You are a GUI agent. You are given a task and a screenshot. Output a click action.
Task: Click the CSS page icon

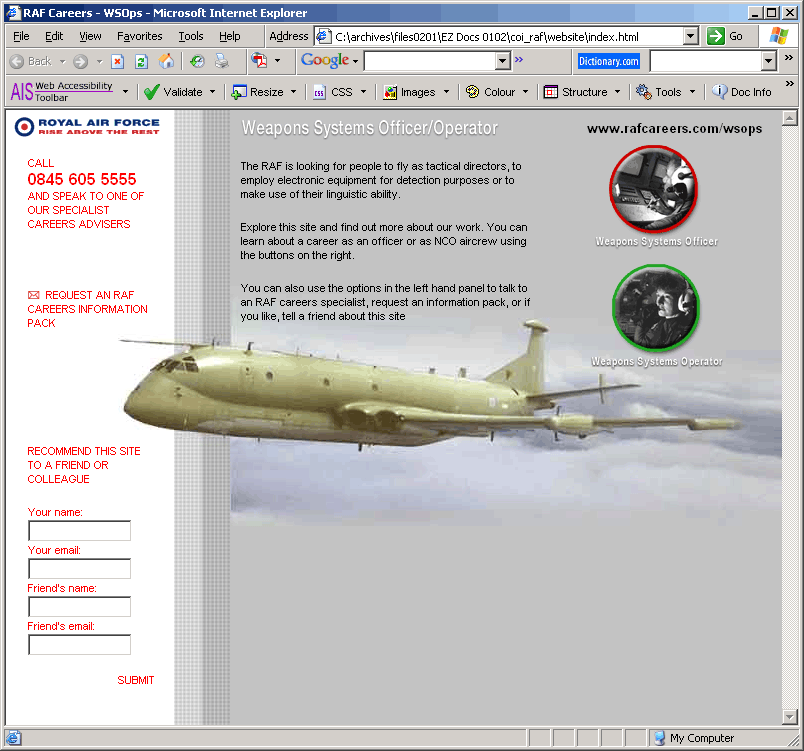tap(319, 92)
